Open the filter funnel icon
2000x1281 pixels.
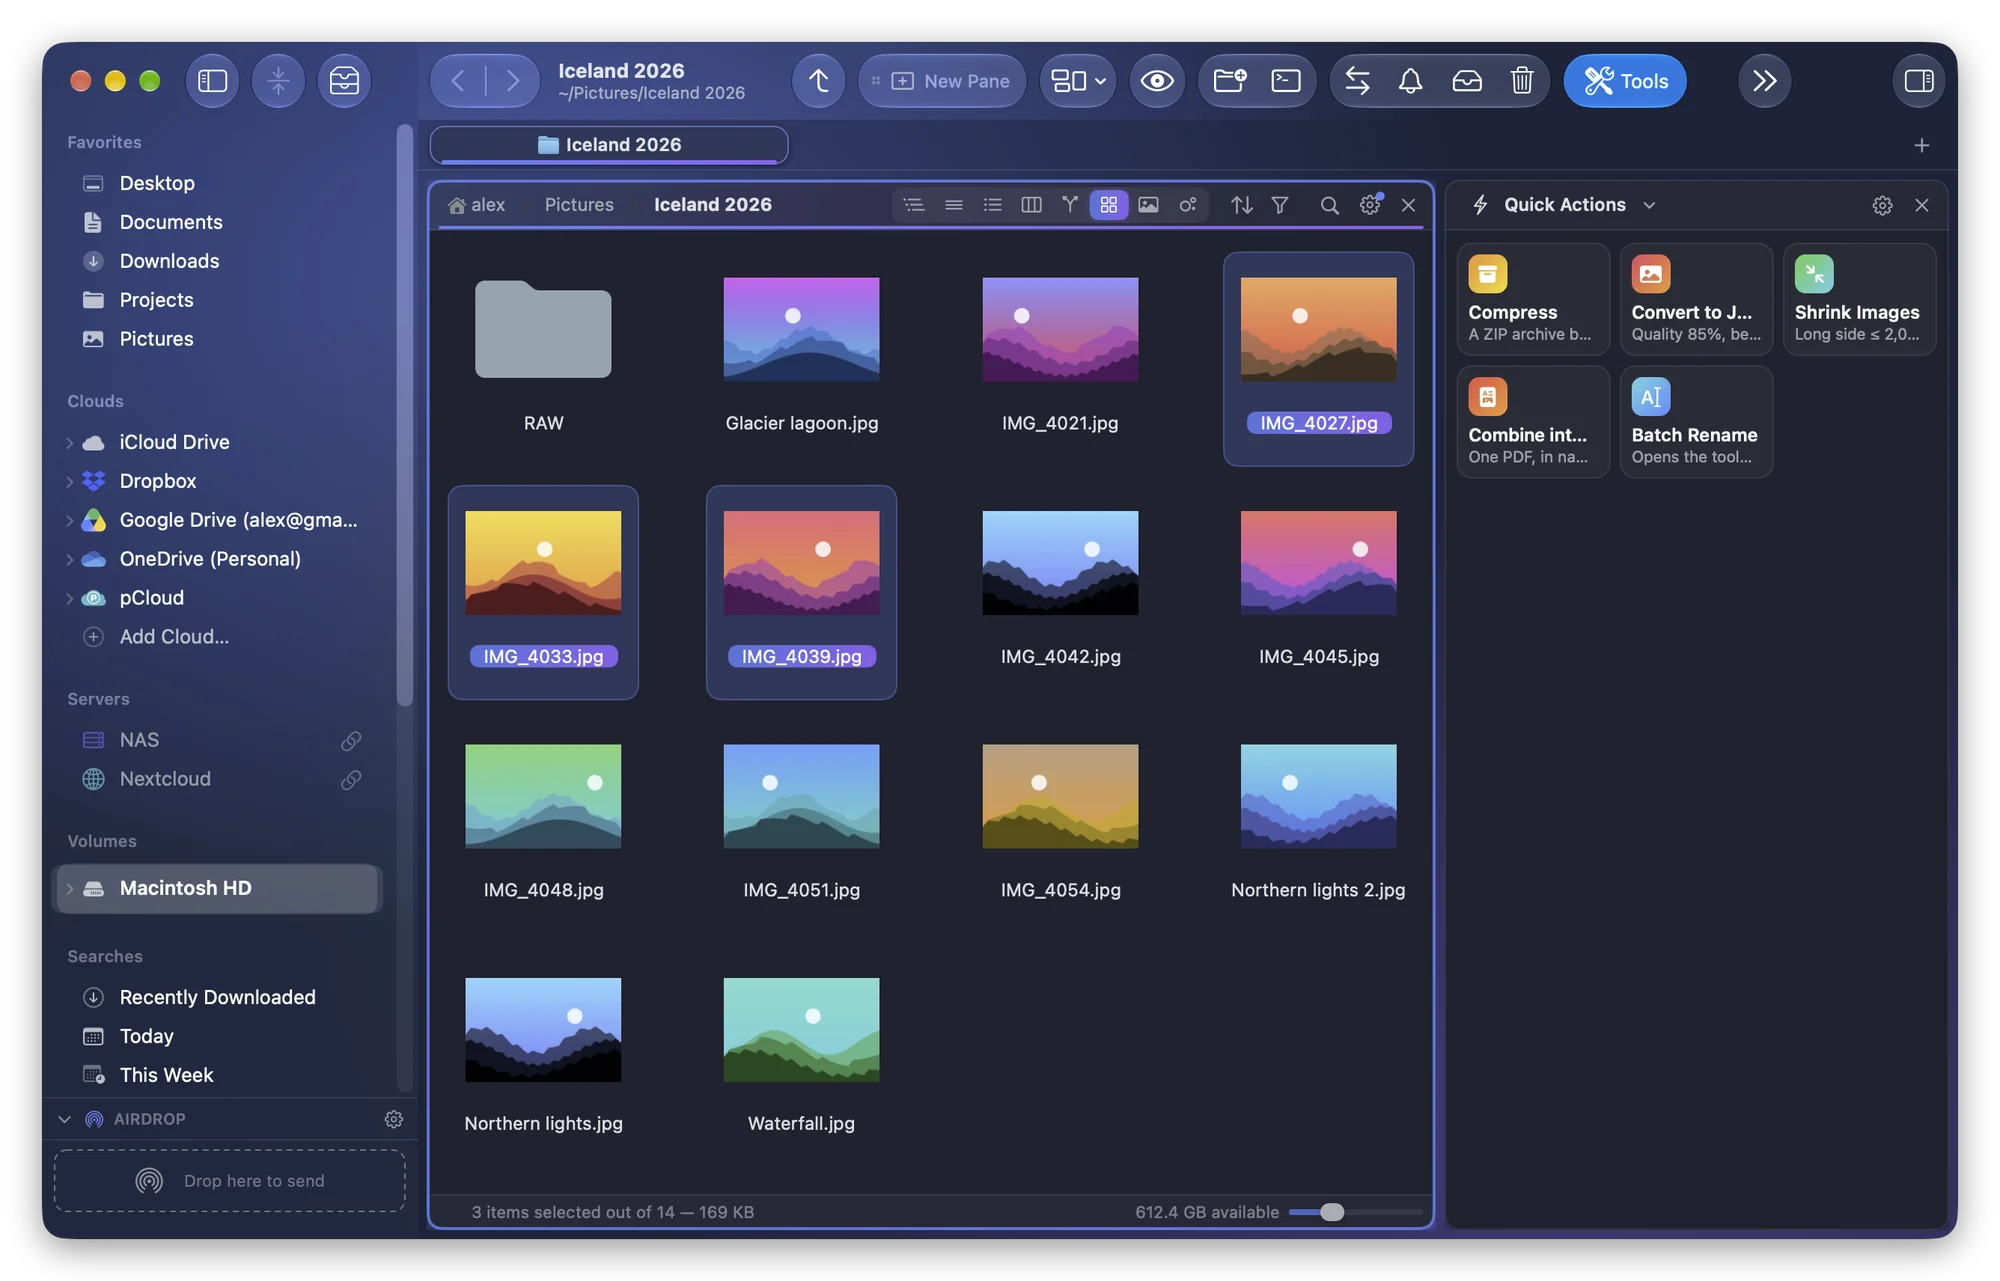pos(1280,205)
